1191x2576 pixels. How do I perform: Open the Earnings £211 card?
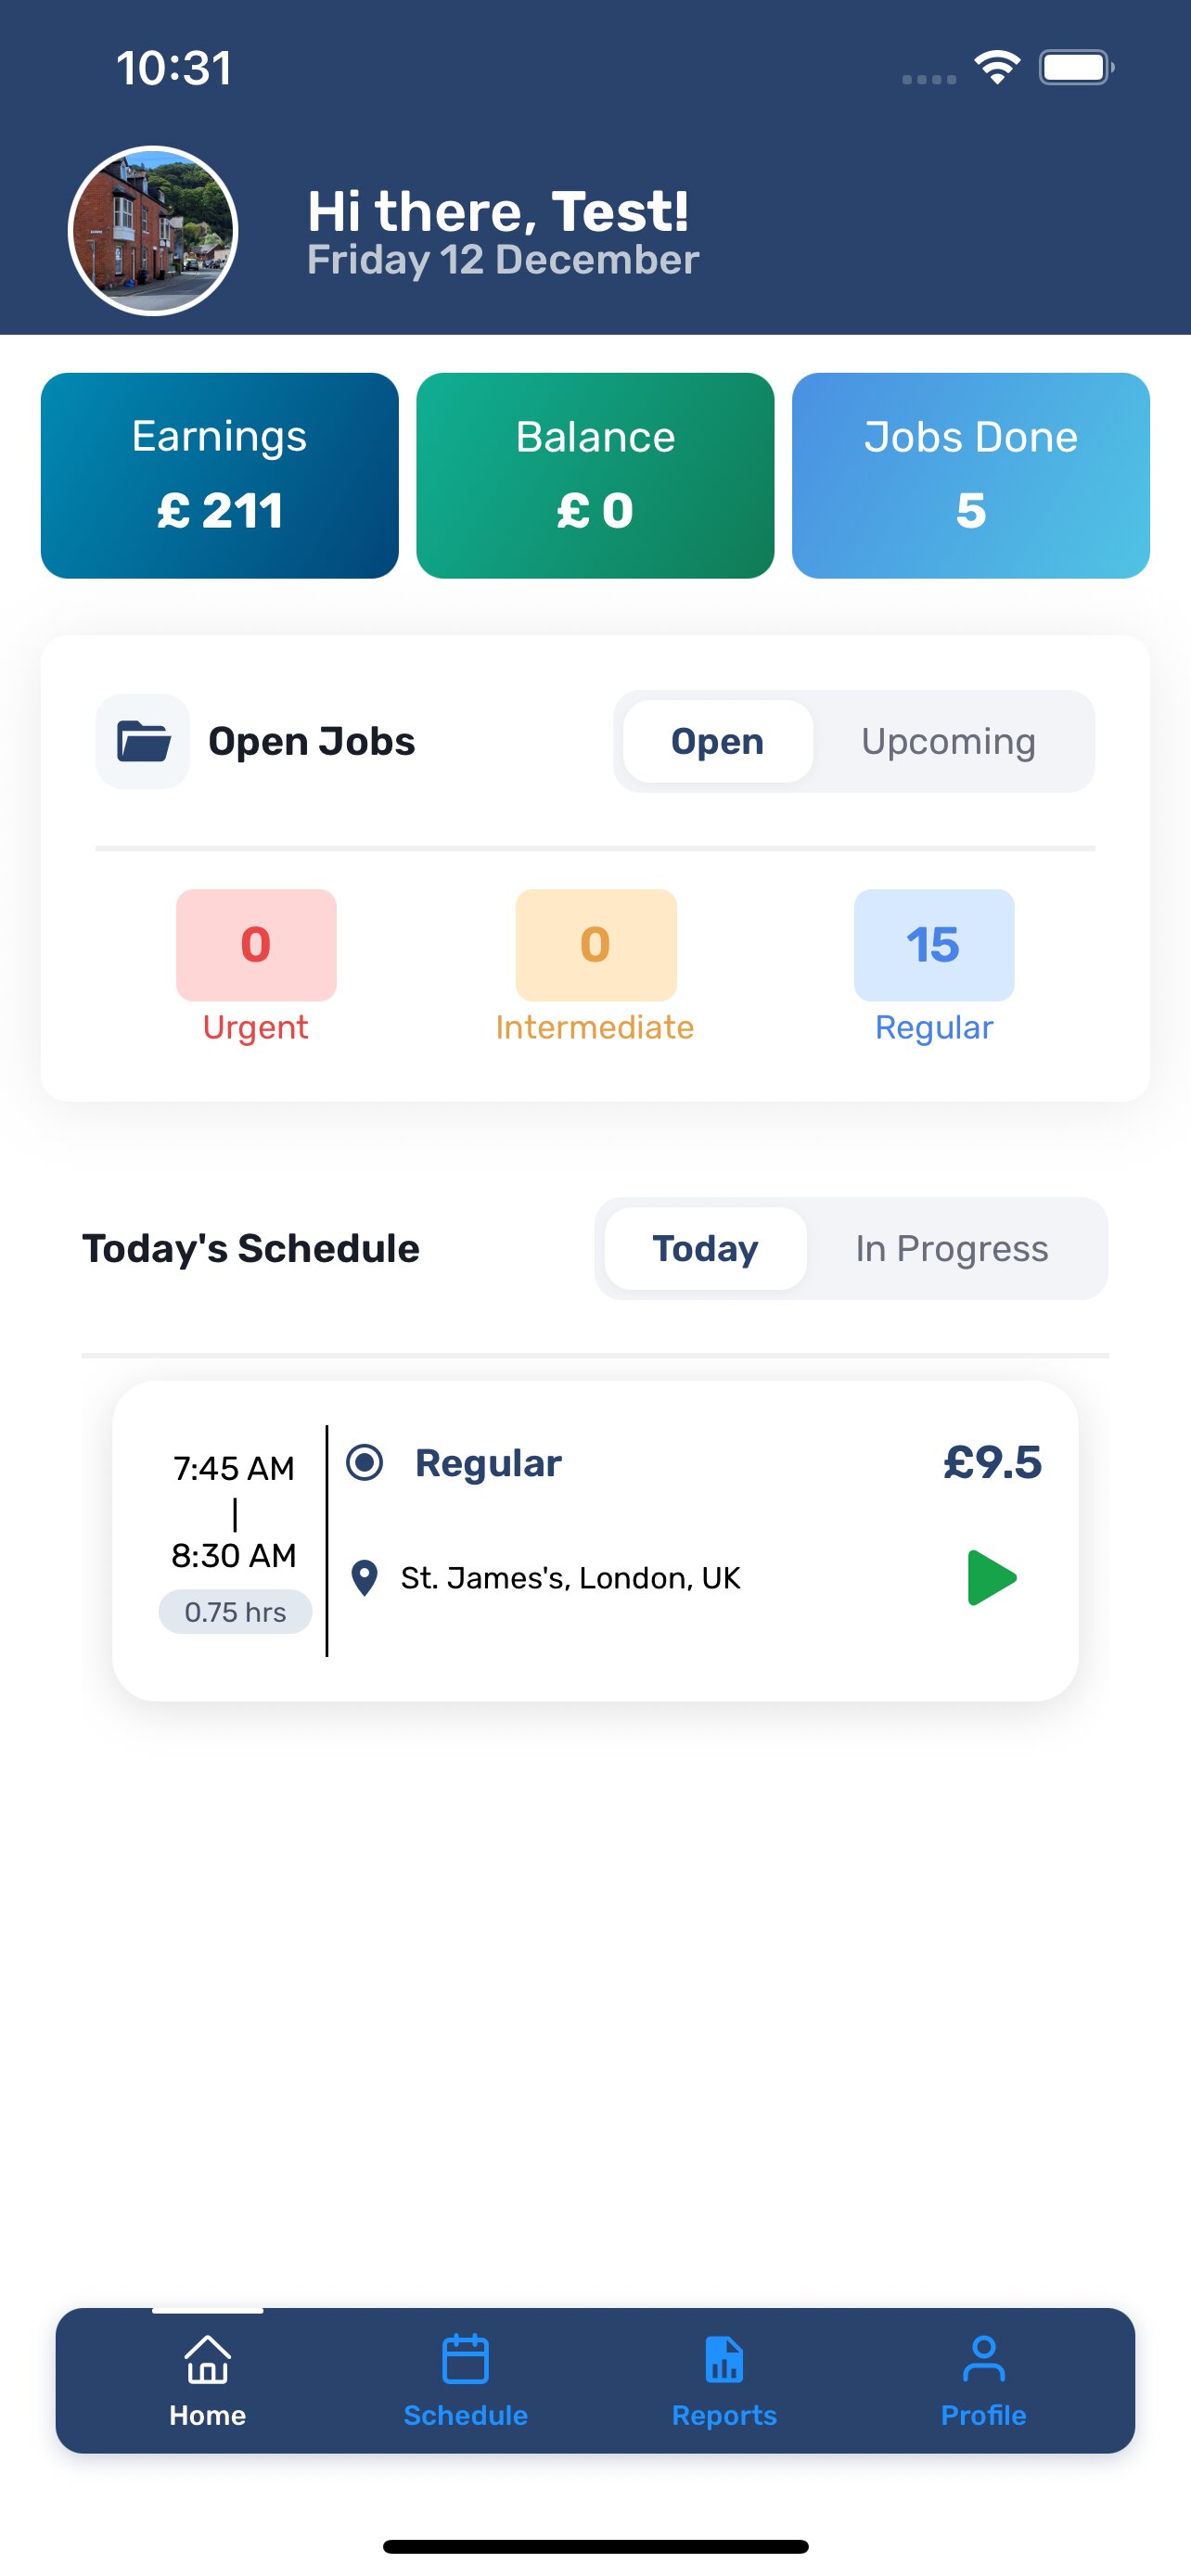(220, 475)
